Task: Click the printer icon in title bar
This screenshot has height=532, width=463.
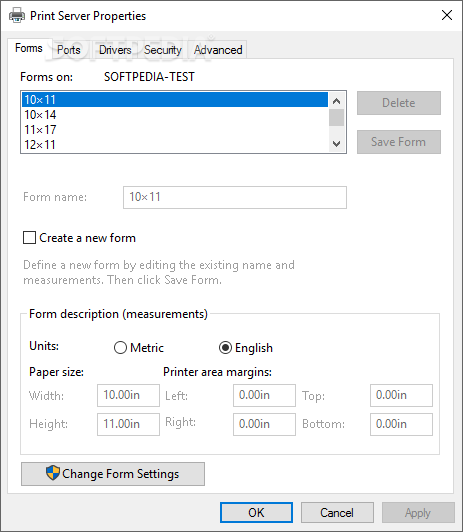Action: tap(17, 15)
